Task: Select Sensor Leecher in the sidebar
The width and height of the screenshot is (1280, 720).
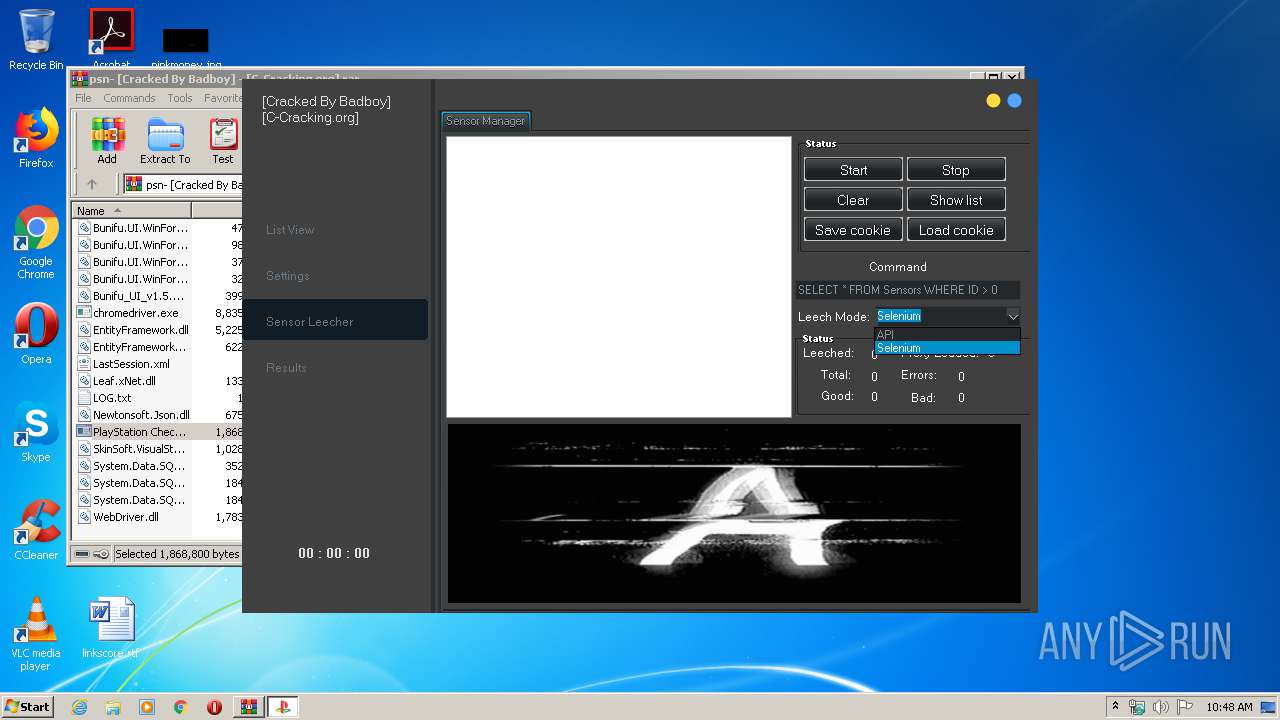Action: [x=335, y=321]
